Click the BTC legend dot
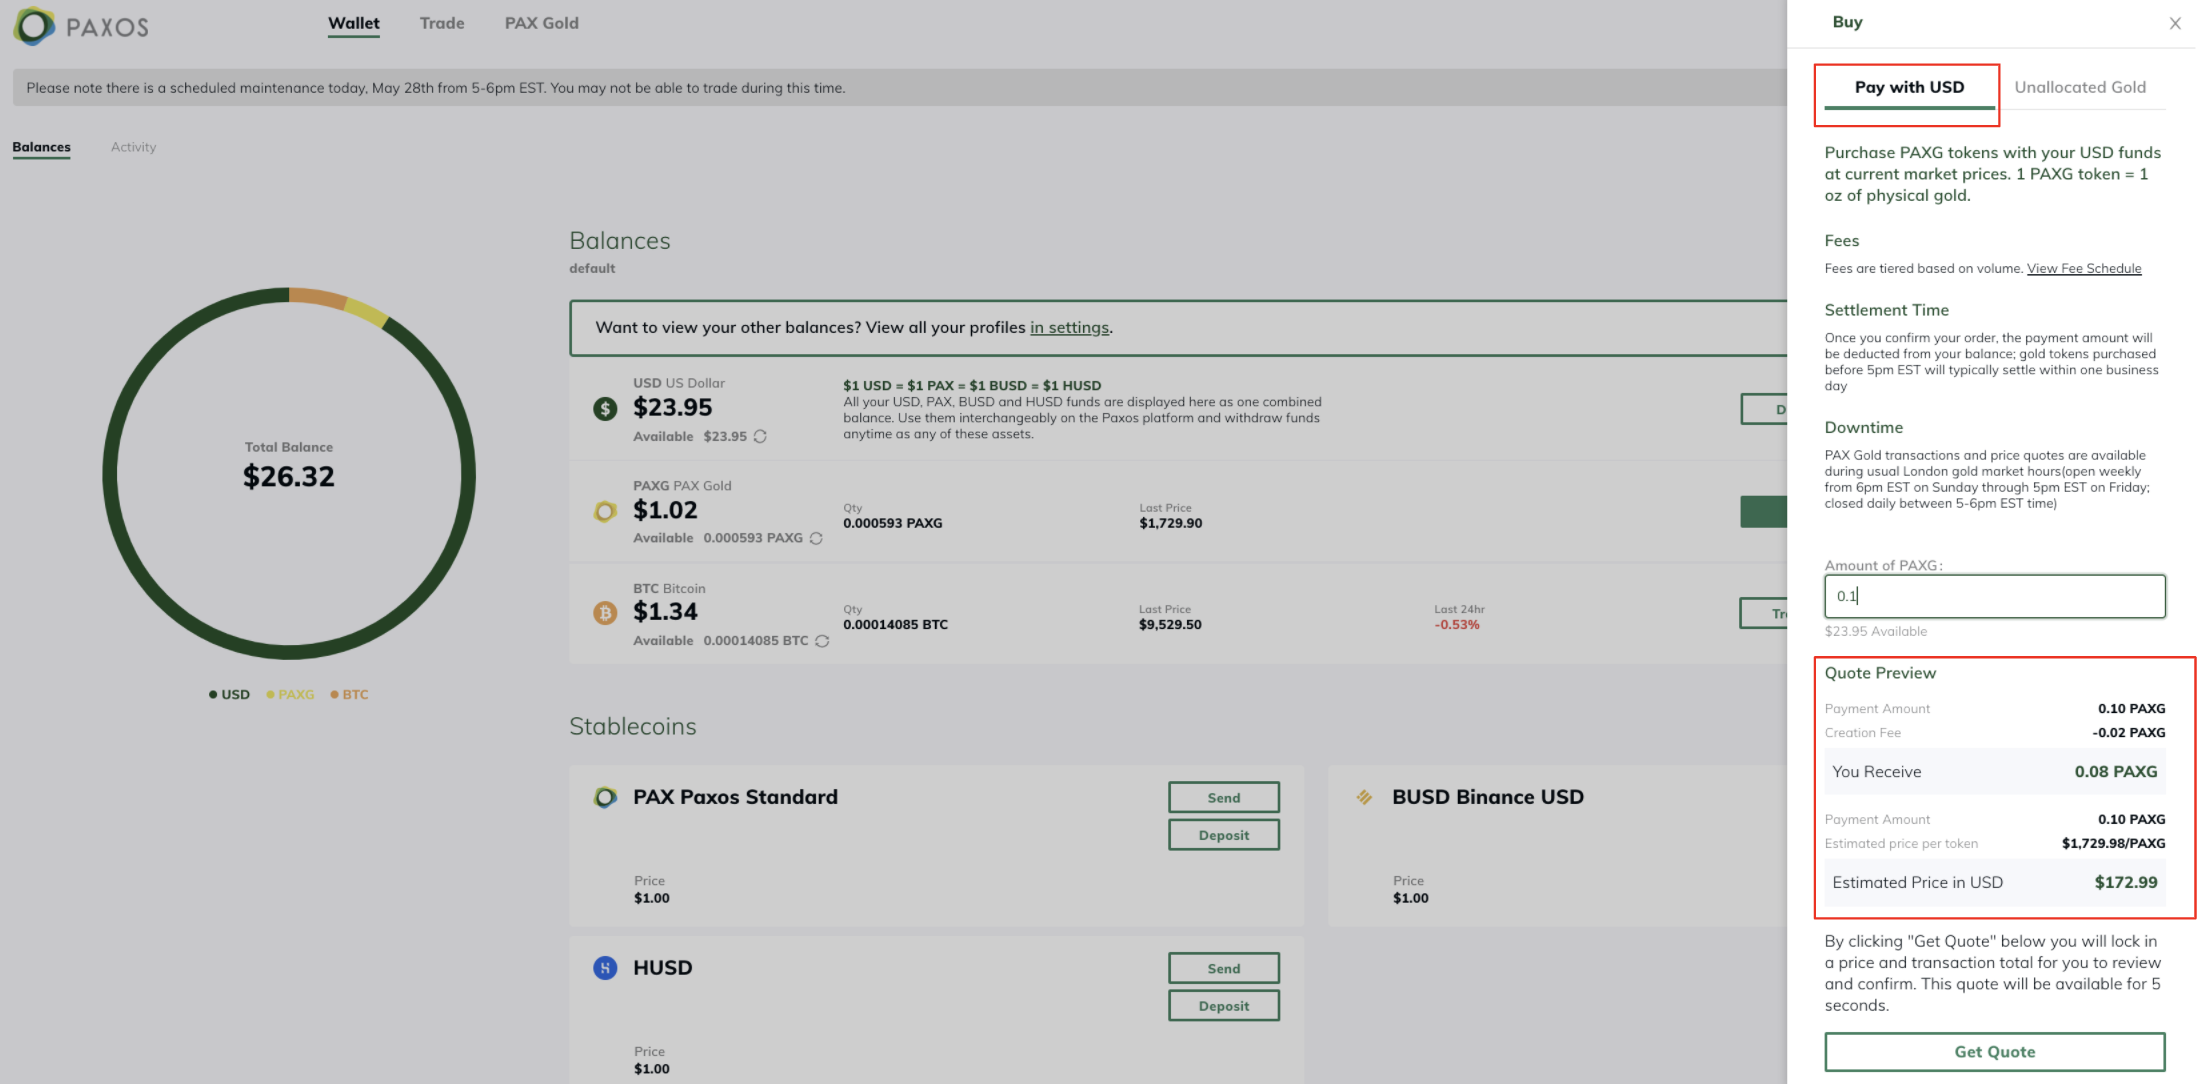2210x1084 pixels. (334, 695)
